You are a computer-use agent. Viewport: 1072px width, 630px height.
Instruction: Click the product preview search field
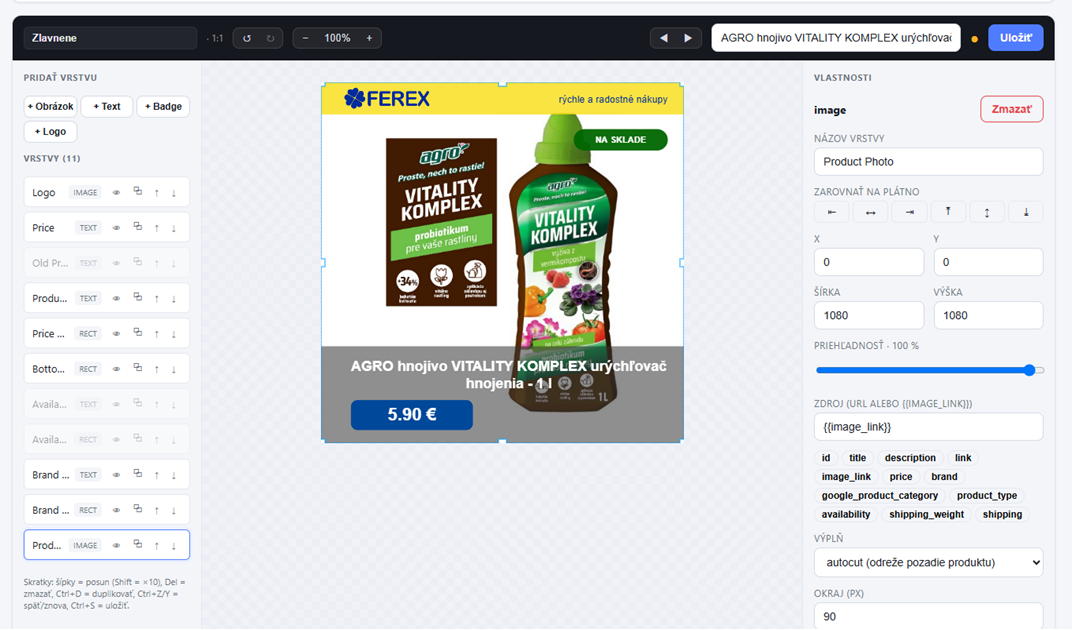point(835,38)
